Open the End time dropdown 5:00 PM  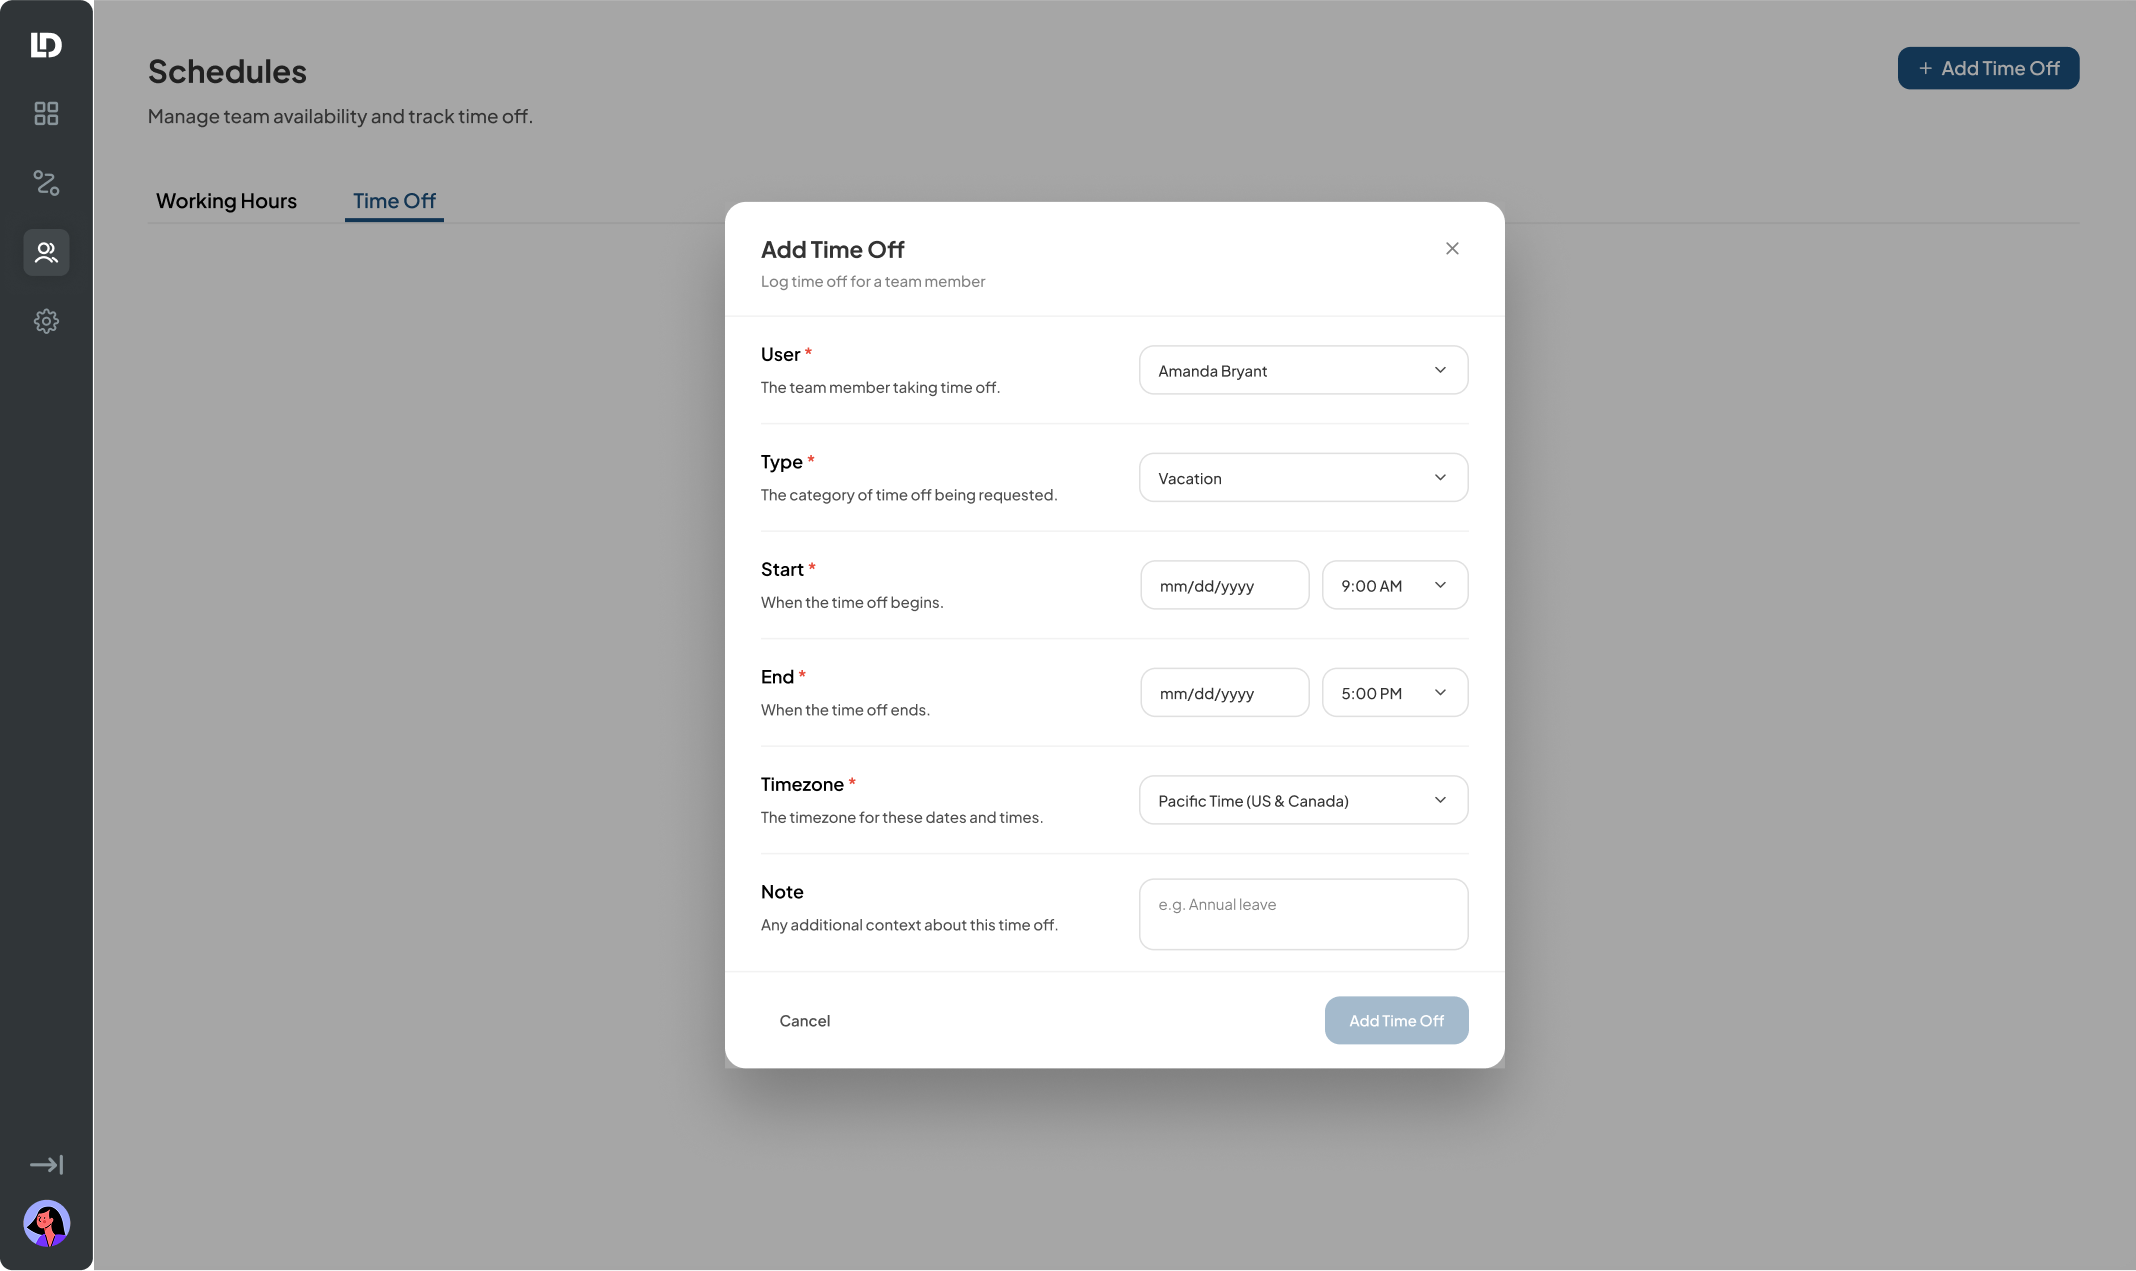(1394, 693)
